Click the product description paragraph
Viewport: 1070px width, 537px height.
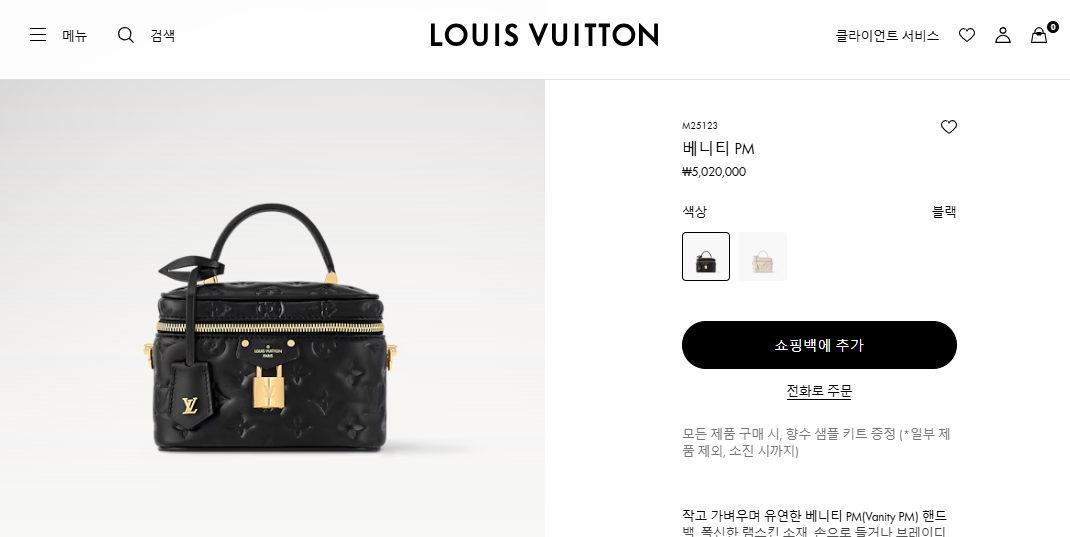coord(815,523)
